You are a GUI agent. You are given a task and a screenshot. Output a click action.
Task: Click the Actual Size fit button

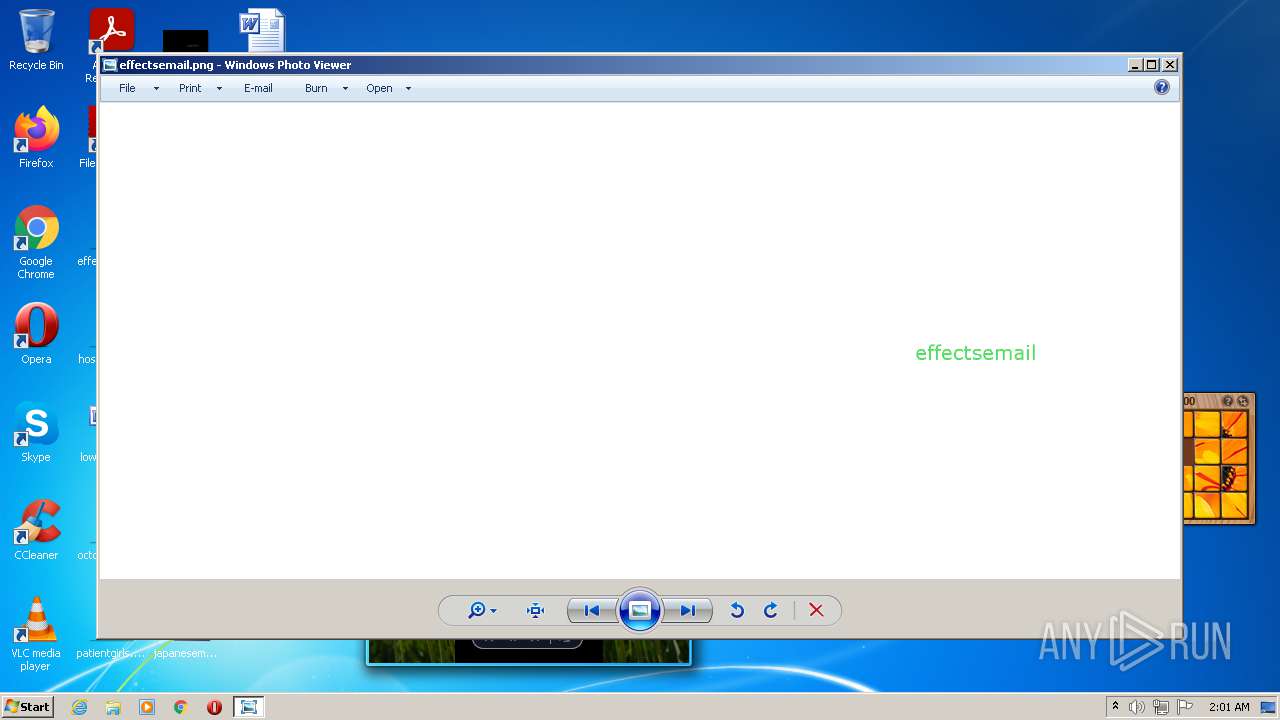tap(535, 610)
